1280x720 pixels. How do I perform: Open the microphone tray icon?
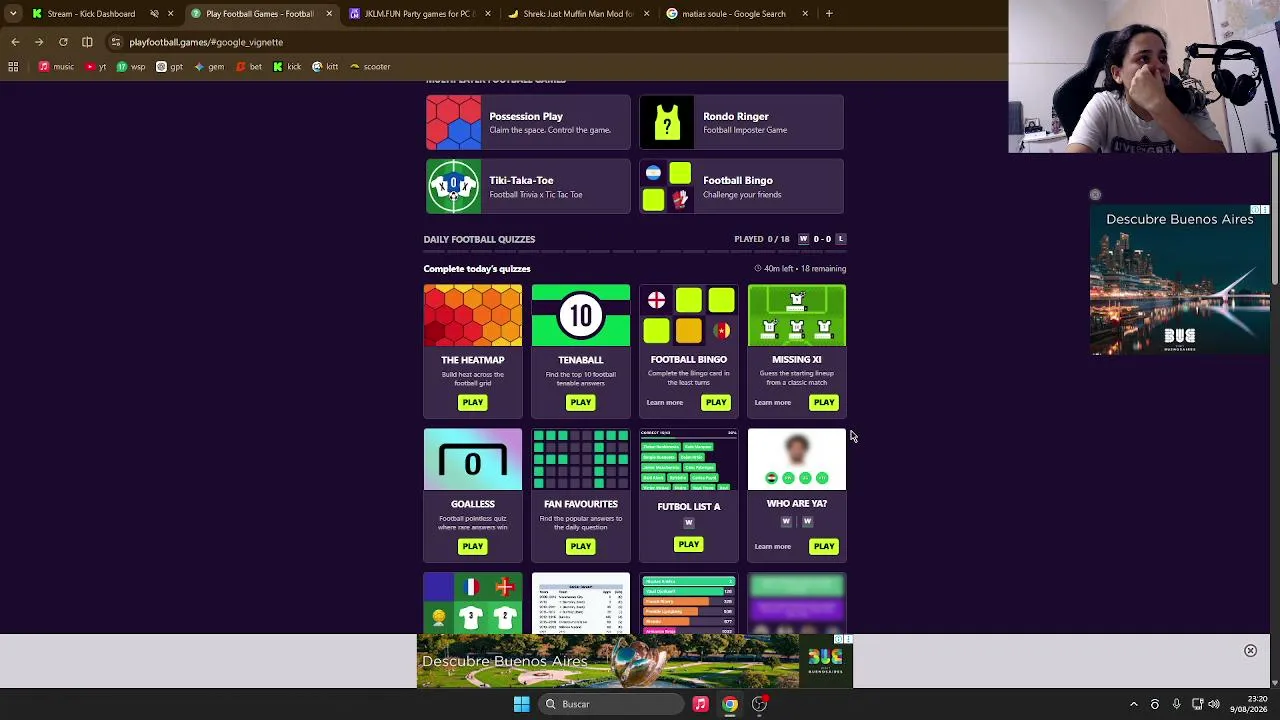pyautogui.click(x=1176, y=704)
